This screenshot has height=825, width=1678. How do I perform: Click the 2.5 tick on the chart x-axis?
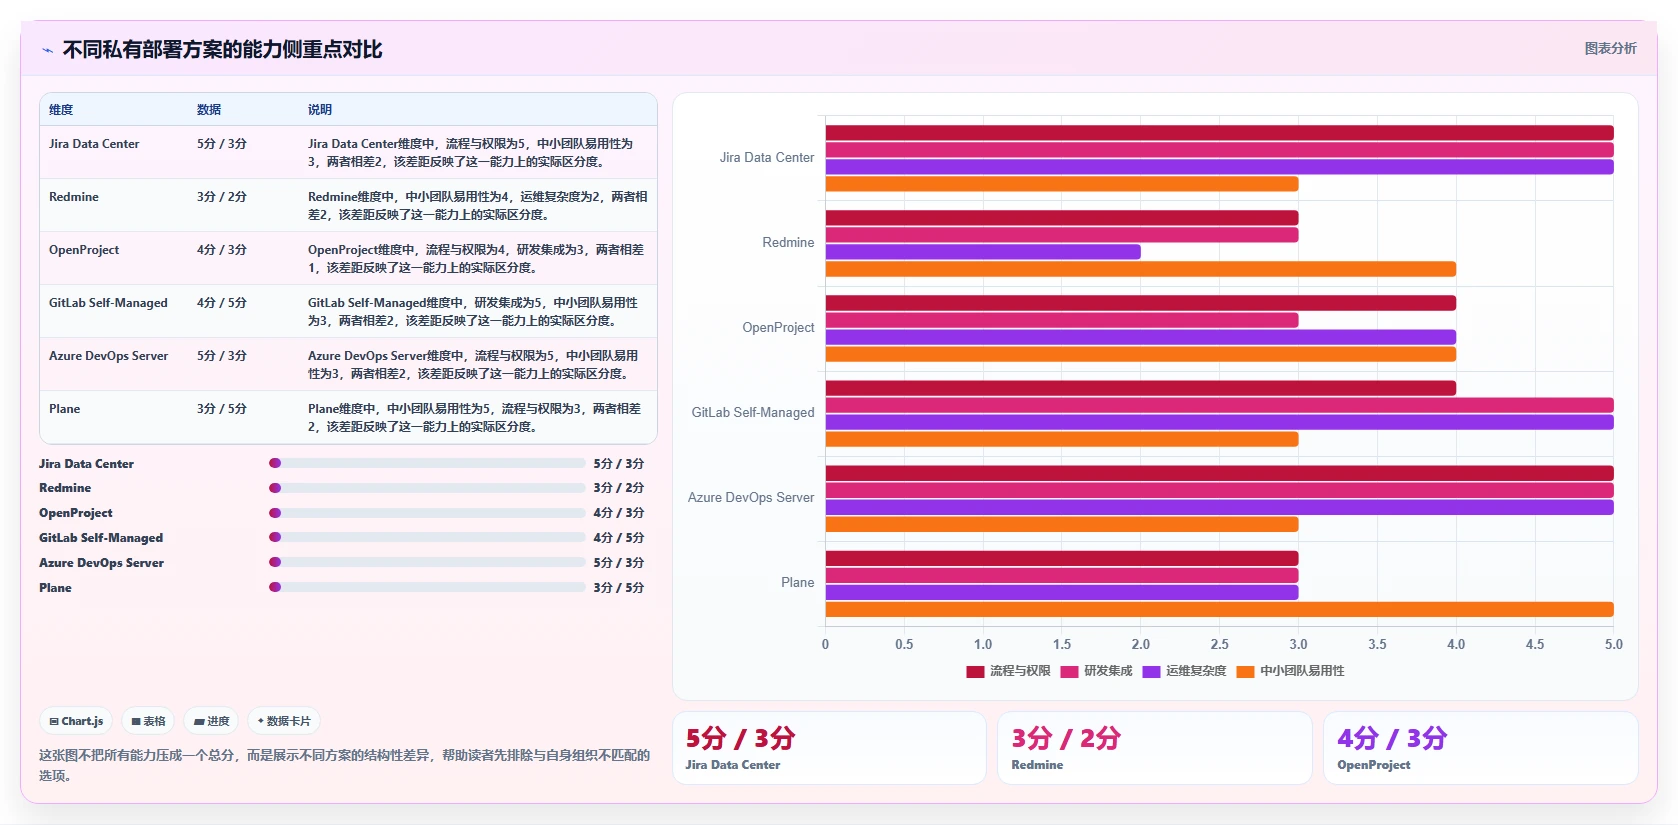tap(1219, 645)
